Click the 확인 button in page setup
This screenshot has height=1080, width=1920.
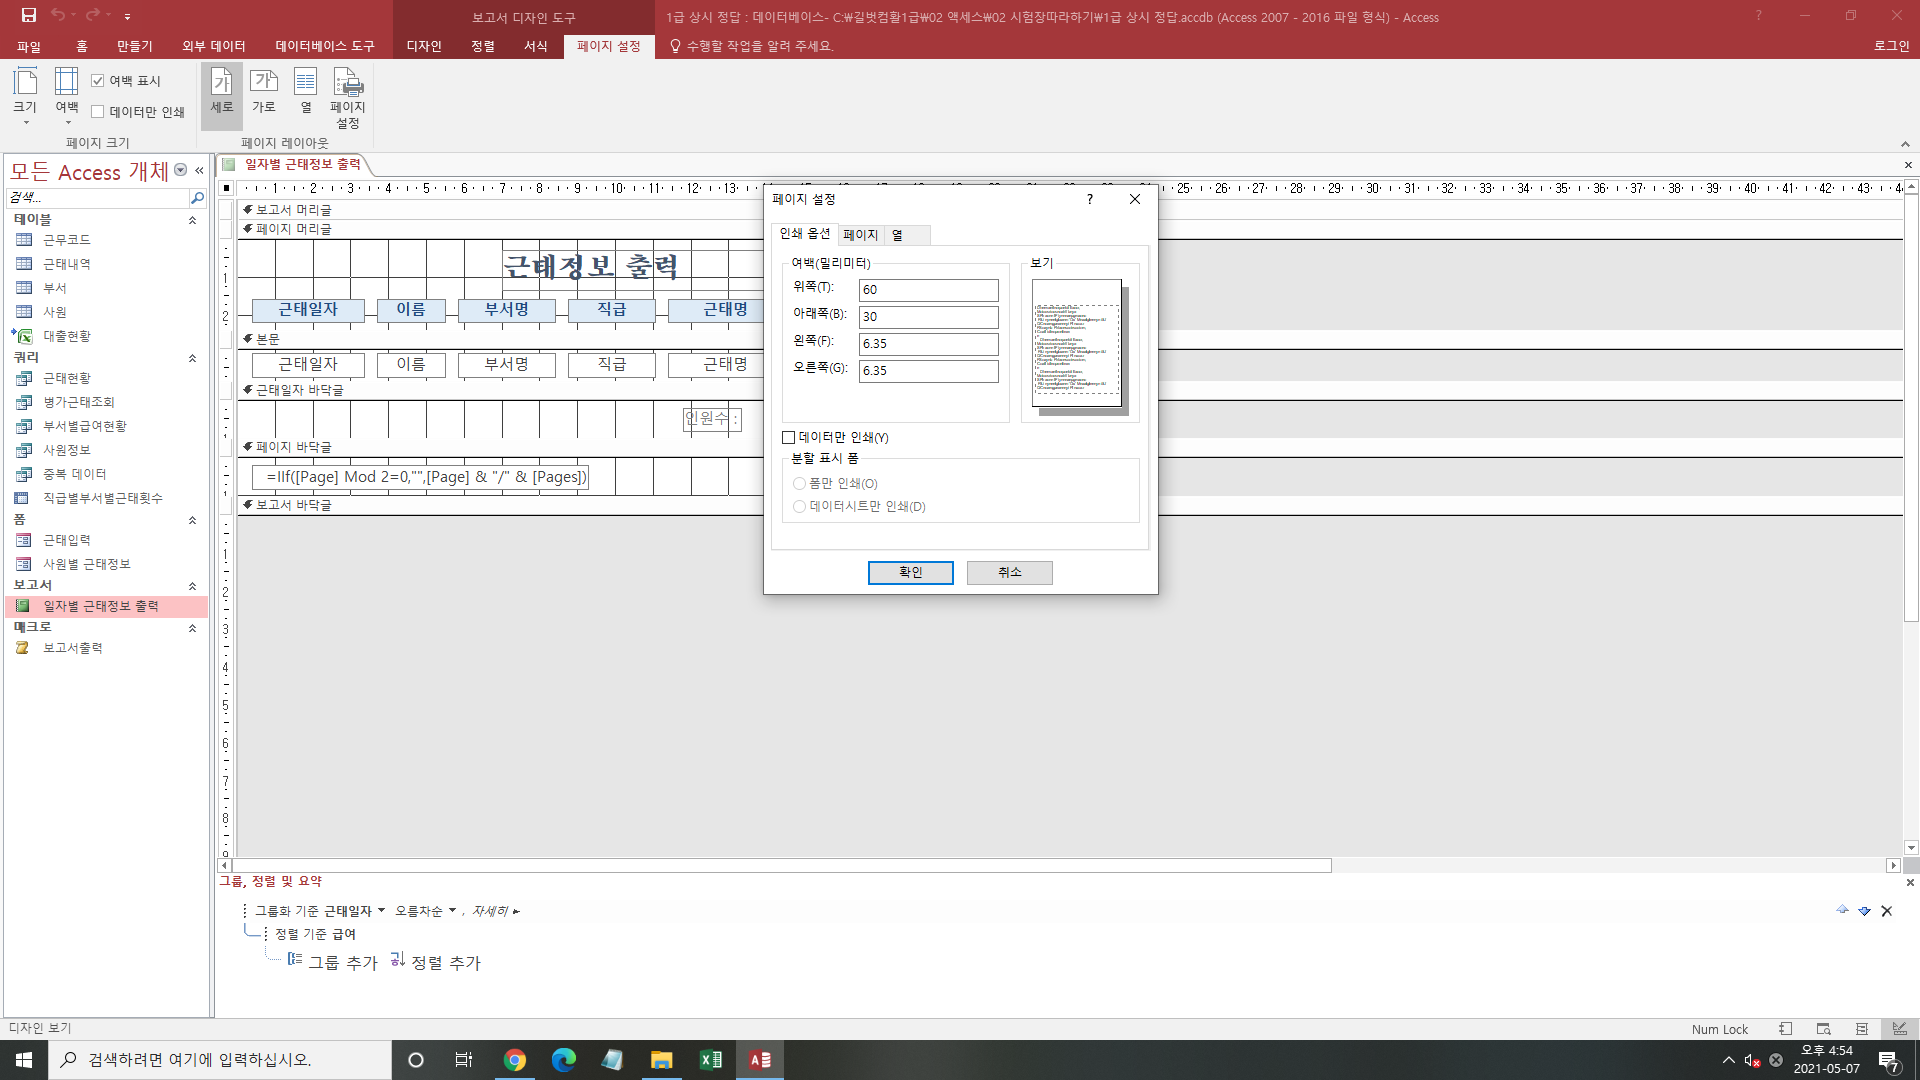(910, 572)
